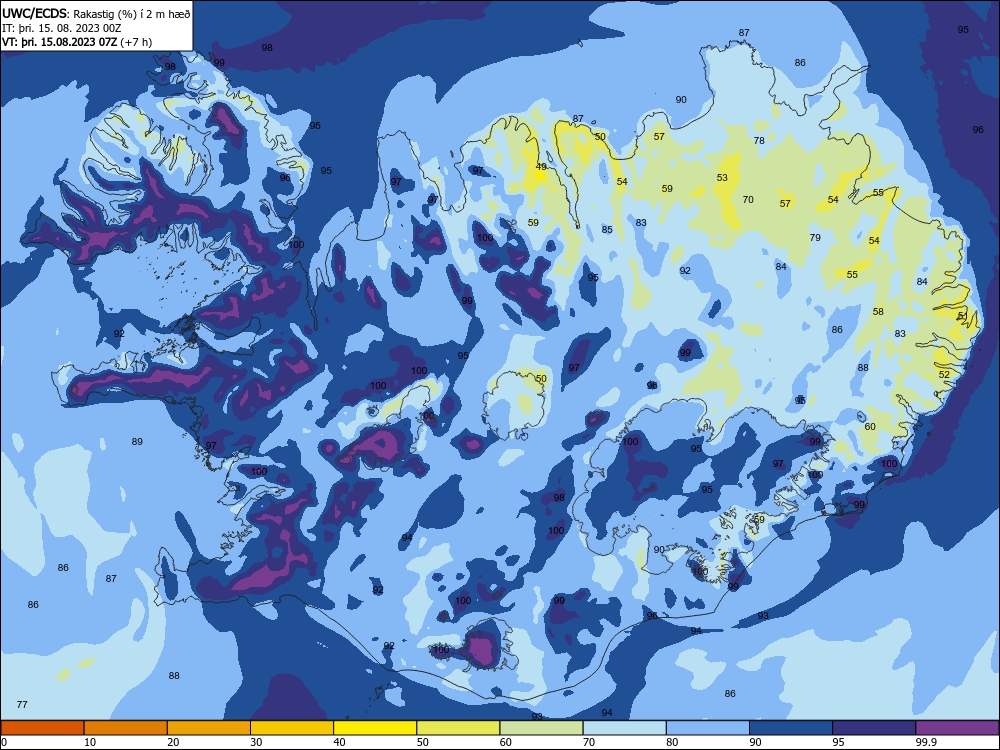Click the 80–90 light blue legend swatch
Viewport: 1000px width, 750px height.
click(x=708, y=728)
